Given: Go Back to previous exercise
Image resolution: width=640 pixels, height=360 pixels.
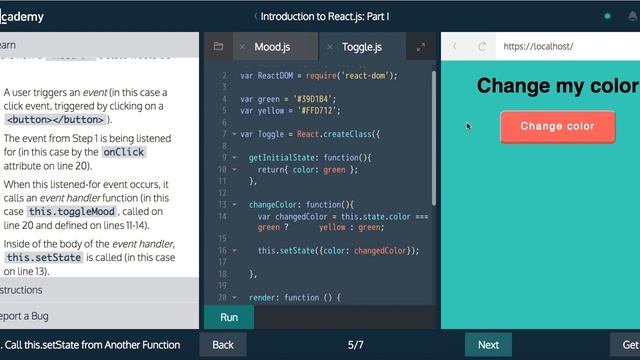Looking at the screenshot, I should [223, 345].
